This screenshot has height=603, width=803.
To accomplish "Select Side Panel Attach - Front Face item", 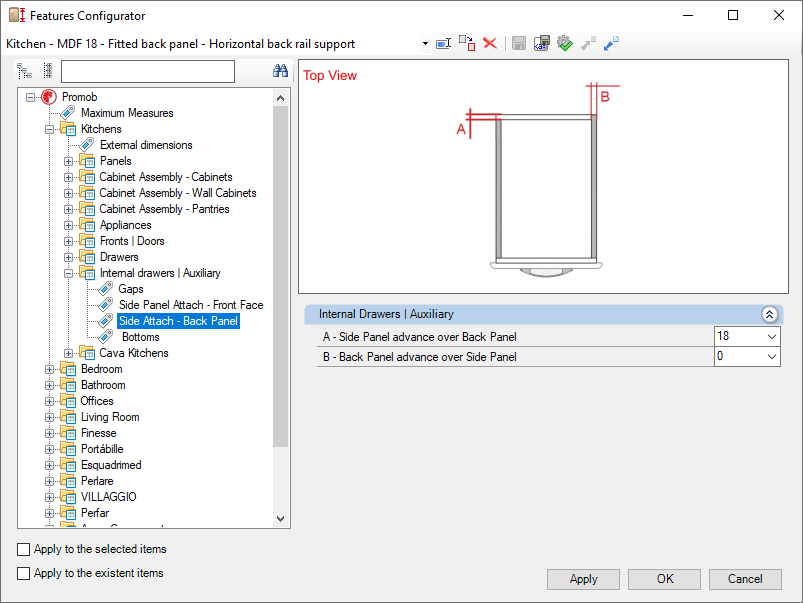I will (x=190, y=305).
